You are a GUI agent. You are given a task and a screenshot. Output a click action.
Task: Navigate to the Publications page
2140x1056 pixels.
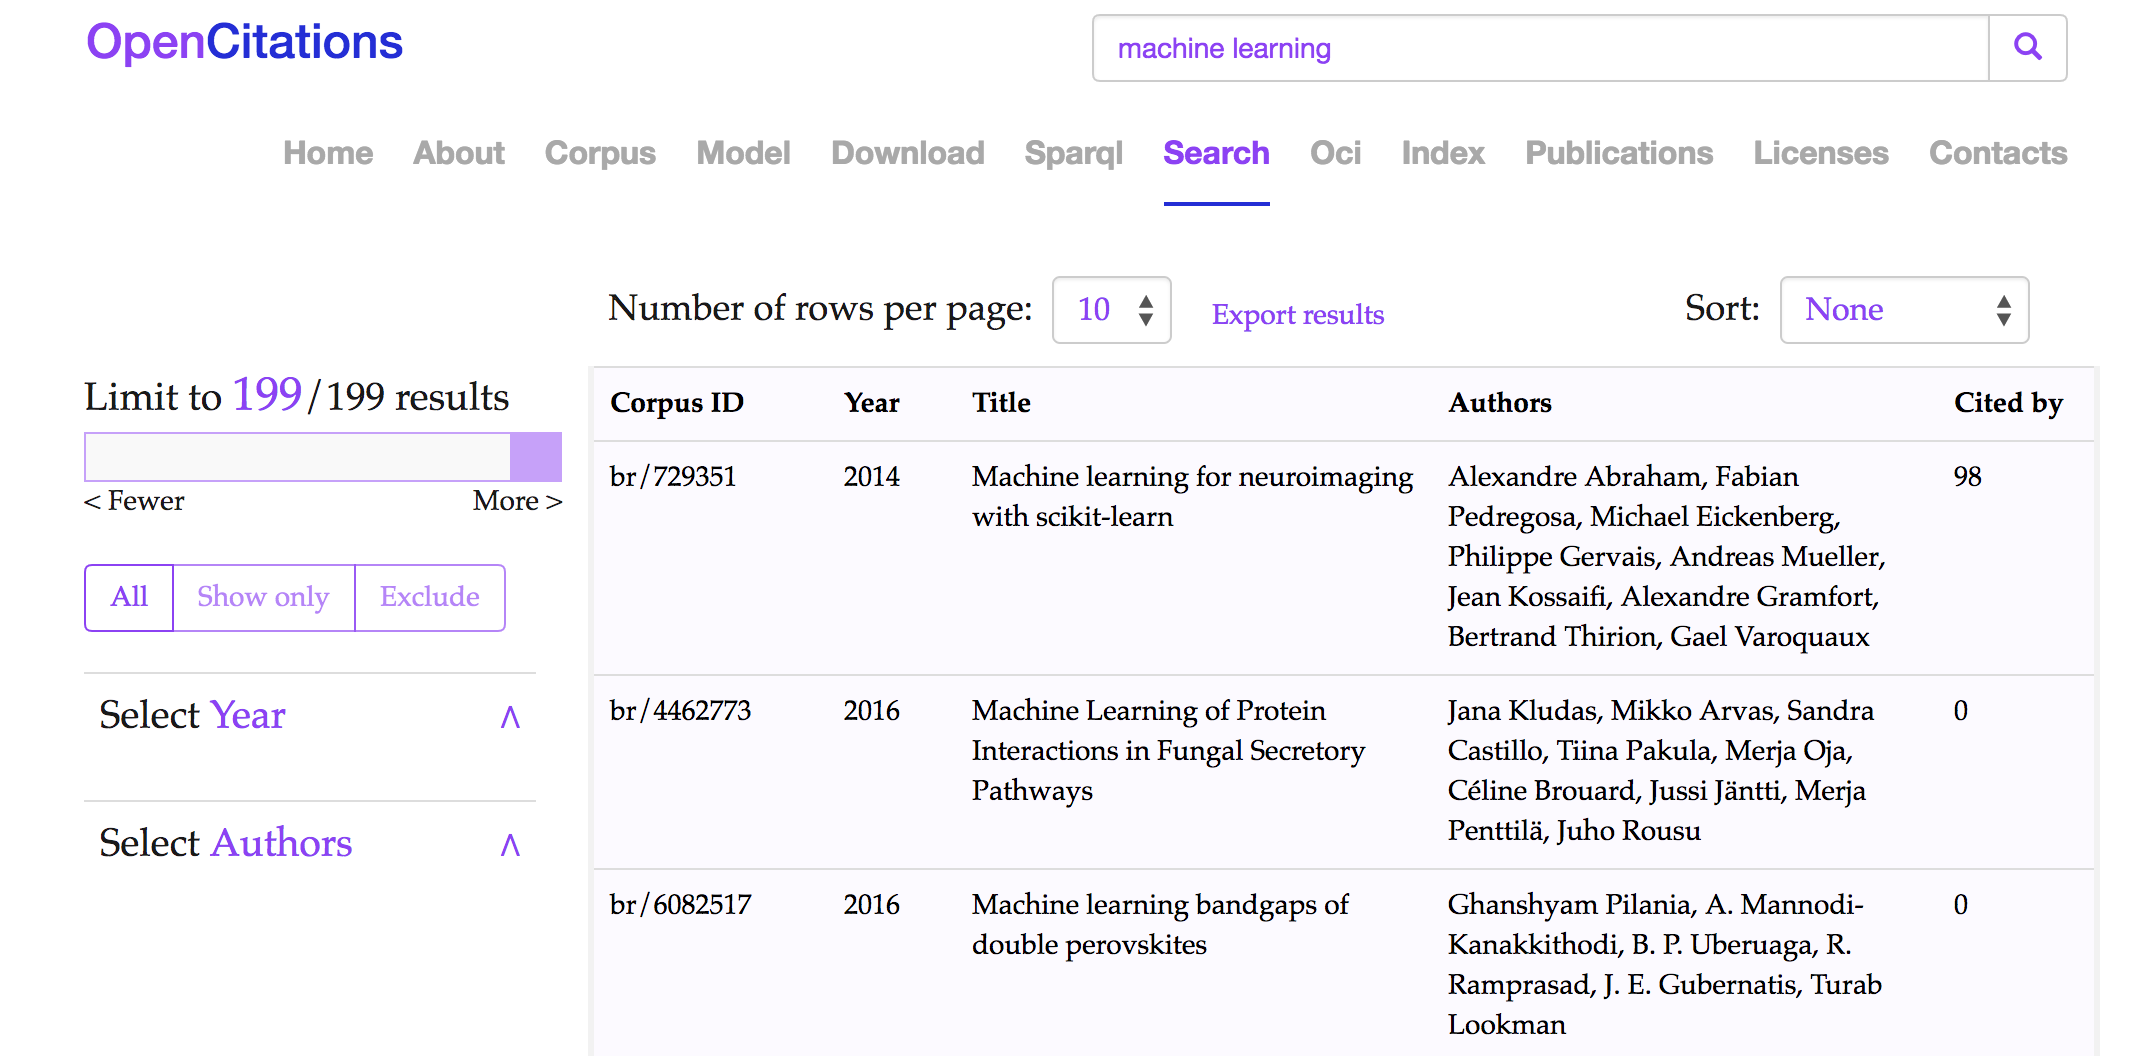[1618, 153]
